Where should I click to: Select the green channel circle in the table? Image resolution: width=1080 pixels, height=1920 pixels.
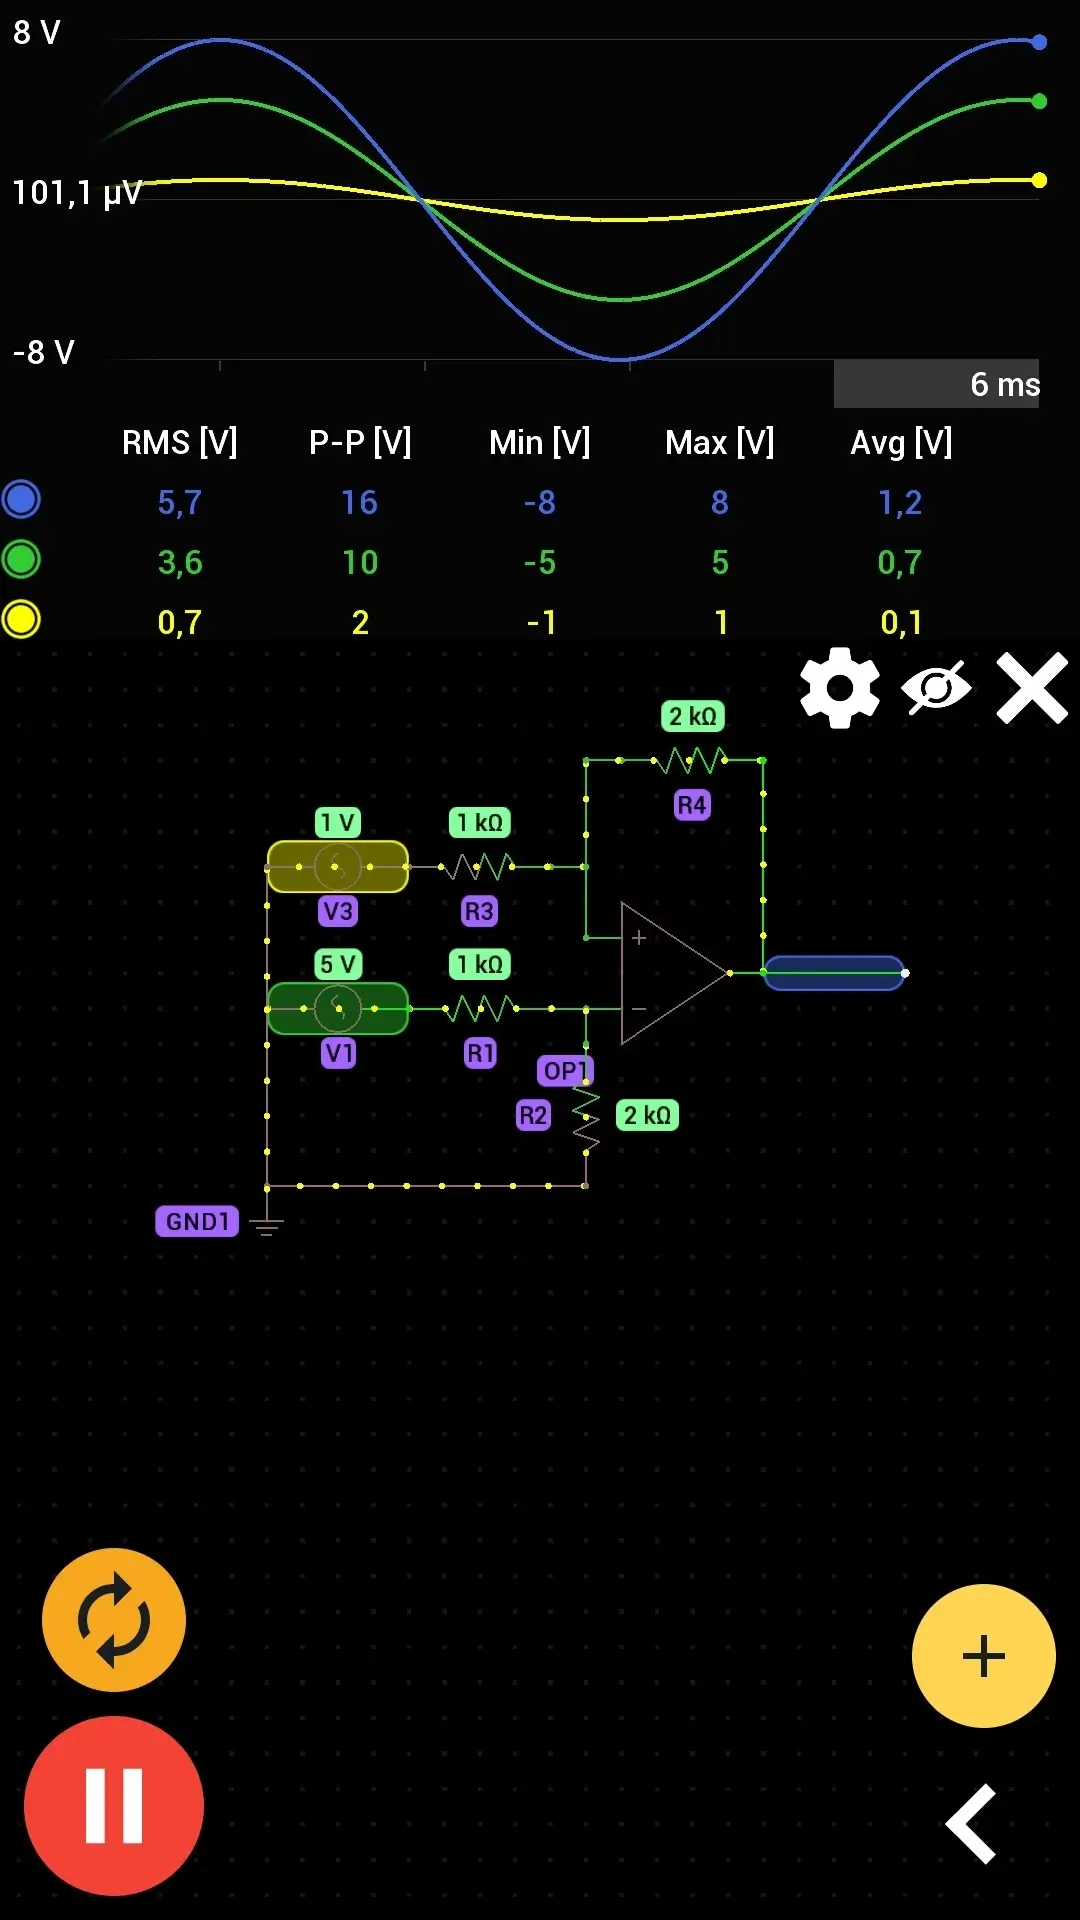pos(21,560)
